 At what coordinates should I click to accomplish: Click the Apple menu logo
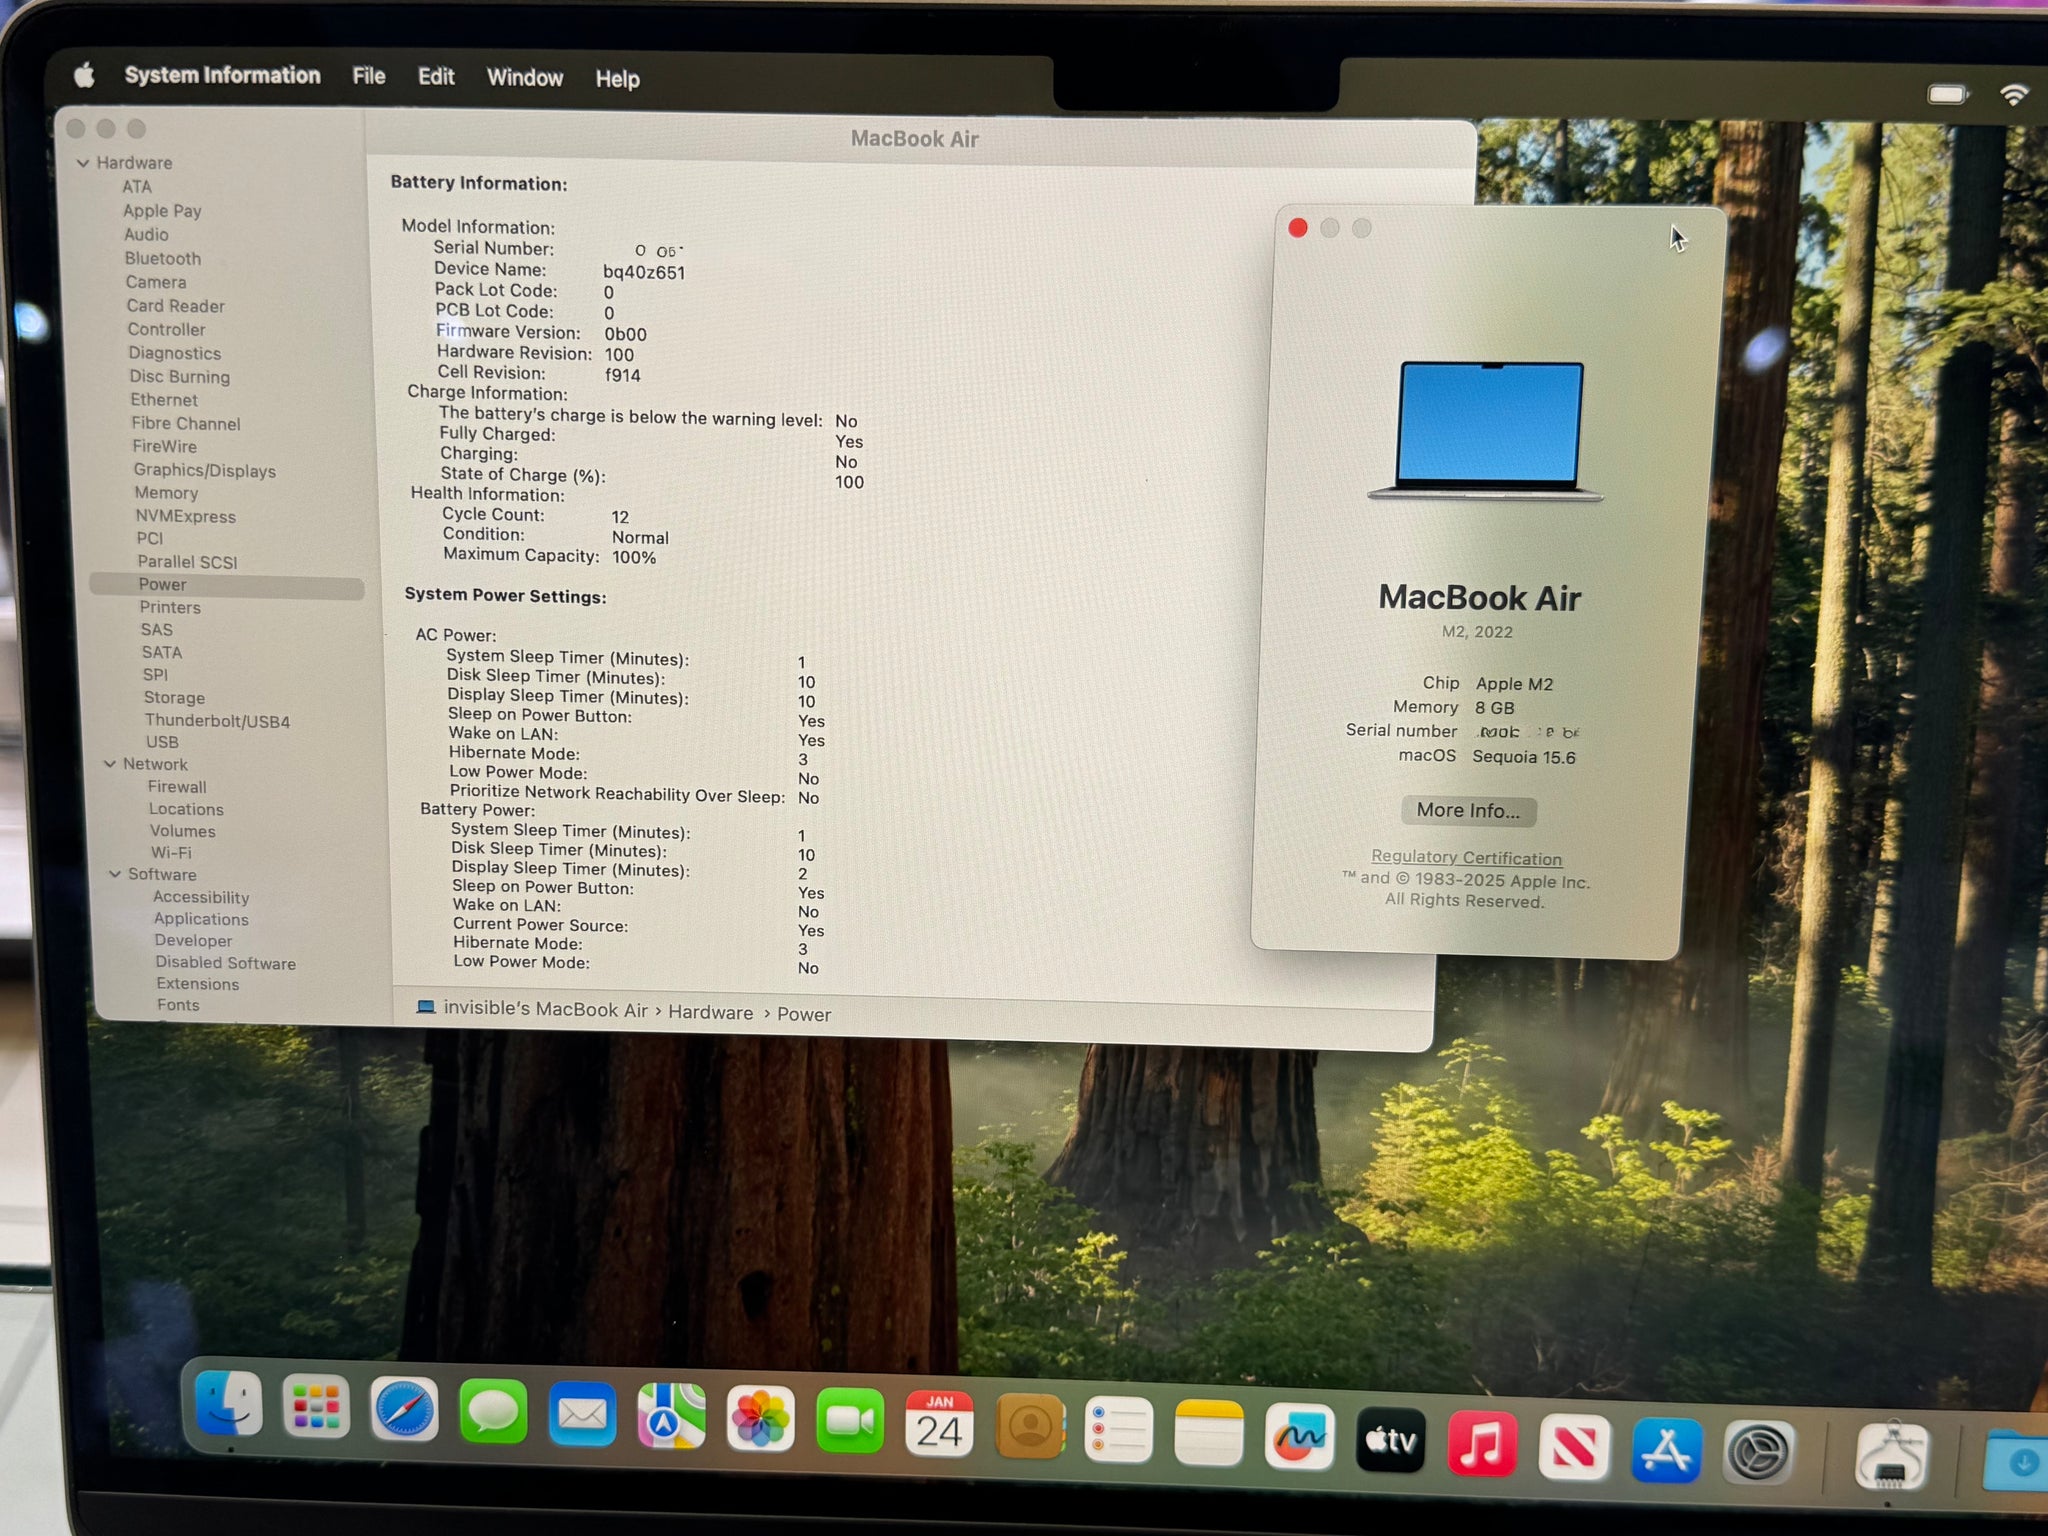85,75
